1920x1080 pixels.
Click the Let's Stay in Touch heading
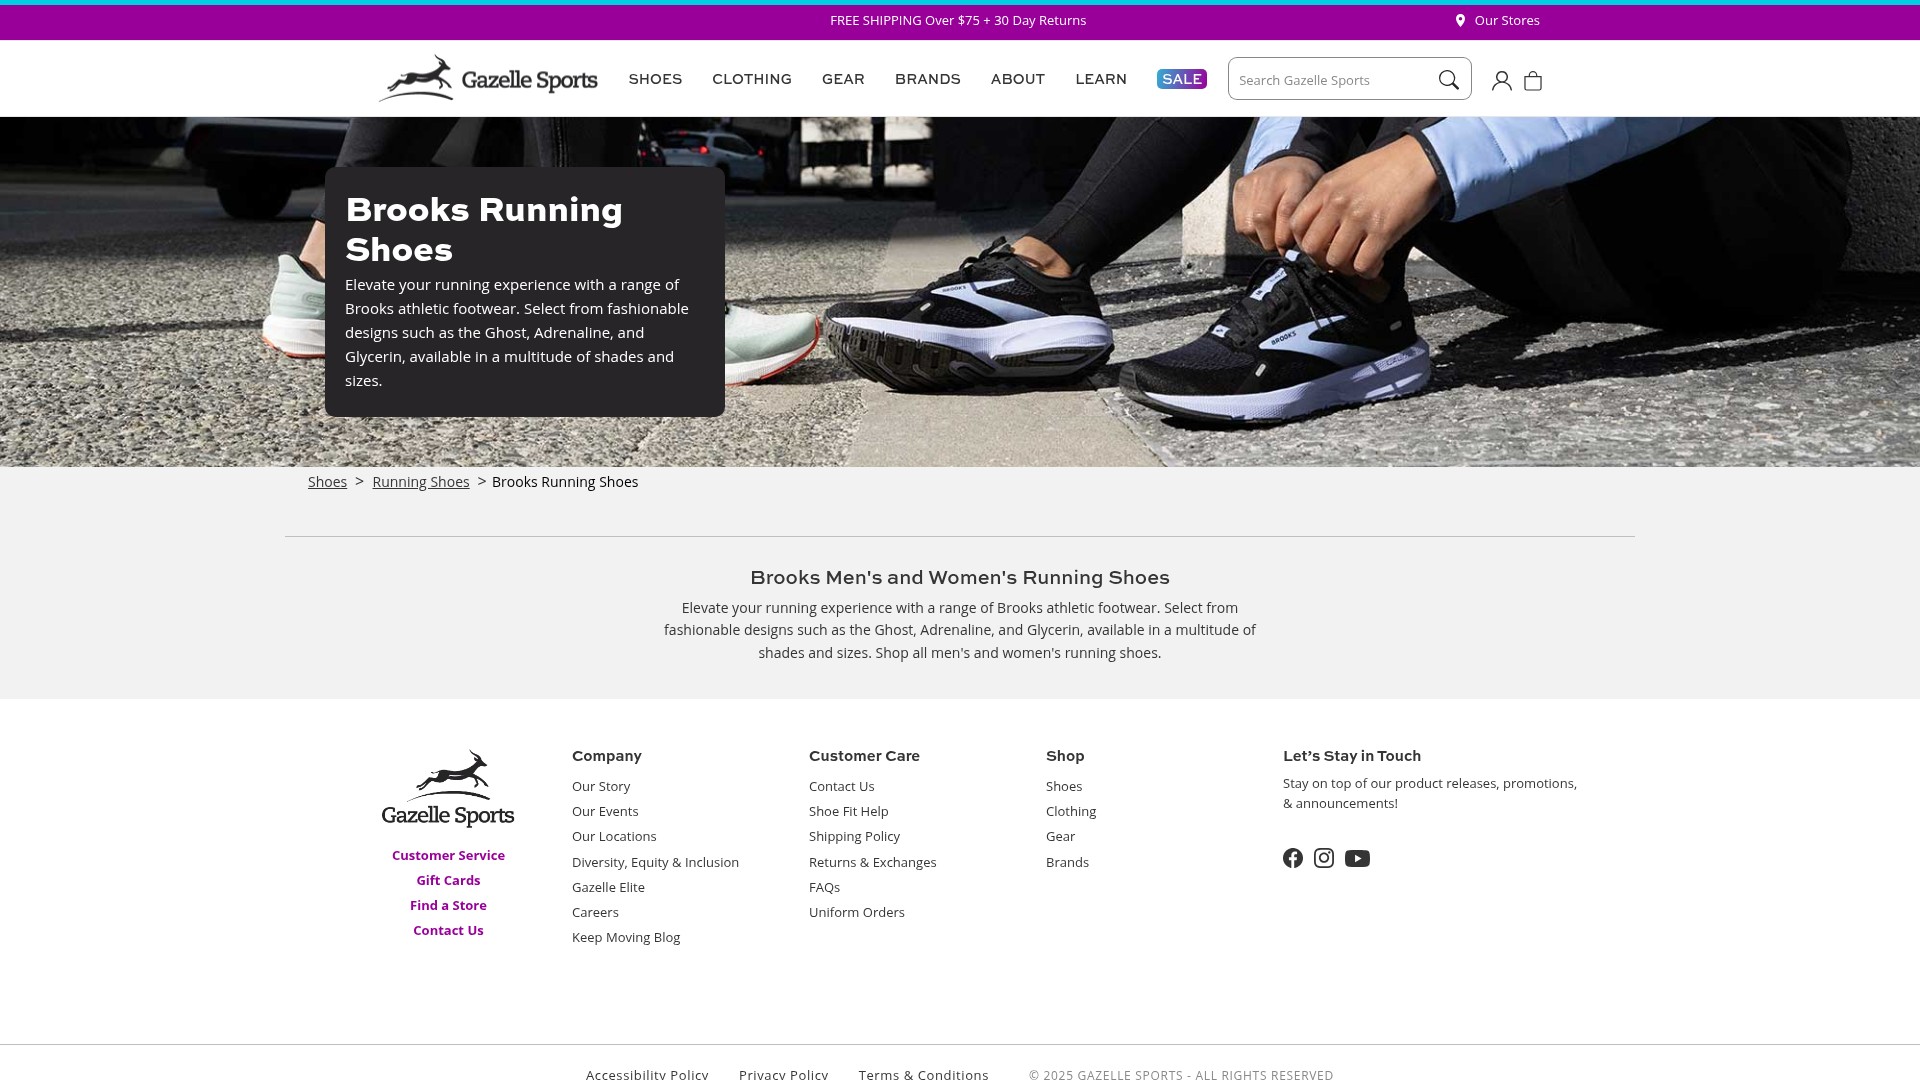coord(1352,756)
